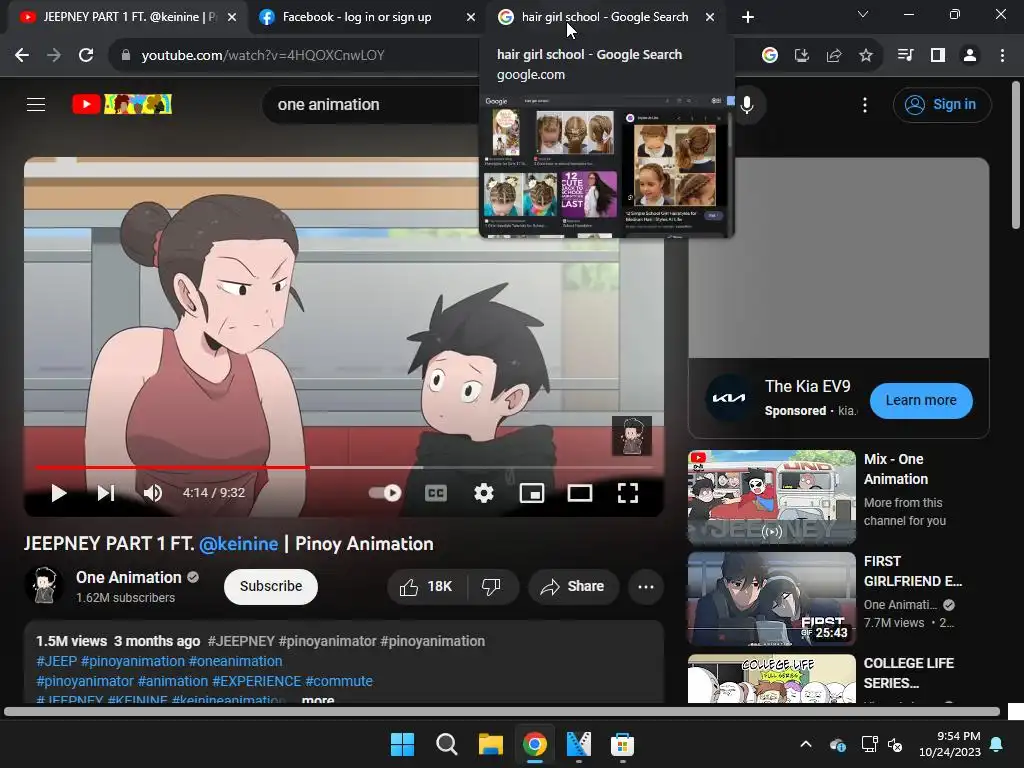1024x768 pixels.
Task: Click the Google icon in toolbar
Action: pos(770,56)
